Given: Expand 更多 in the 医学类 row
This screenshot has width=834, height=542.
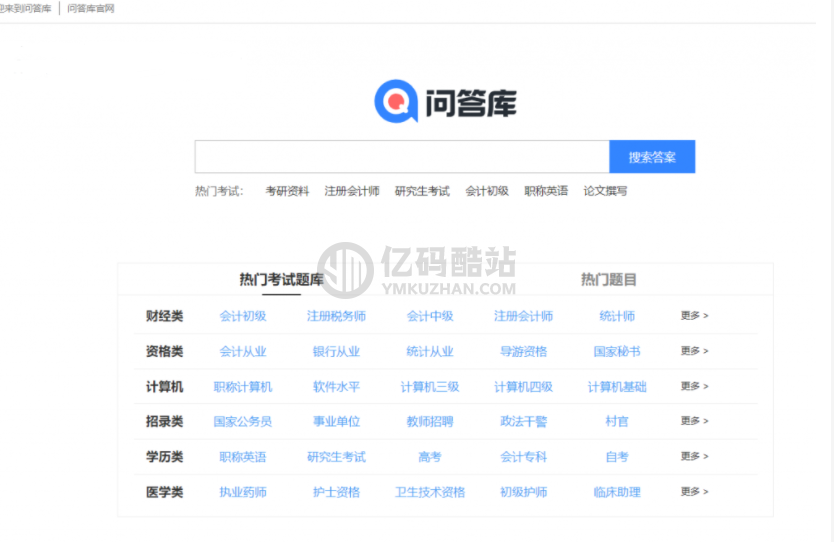Looking at the screenshot, I should point(695,491).
